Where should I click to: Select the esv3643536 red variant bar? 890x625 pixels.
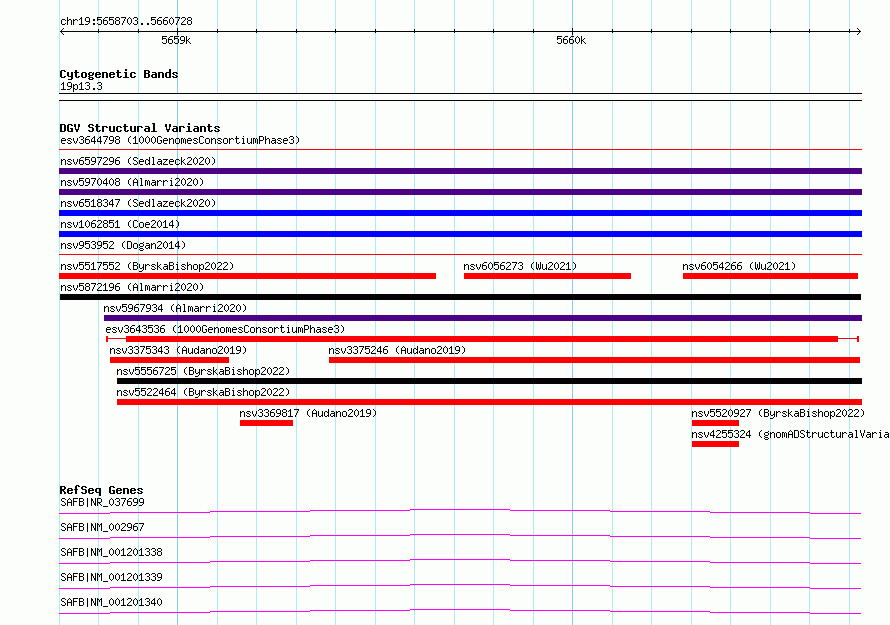coord(482,339)
